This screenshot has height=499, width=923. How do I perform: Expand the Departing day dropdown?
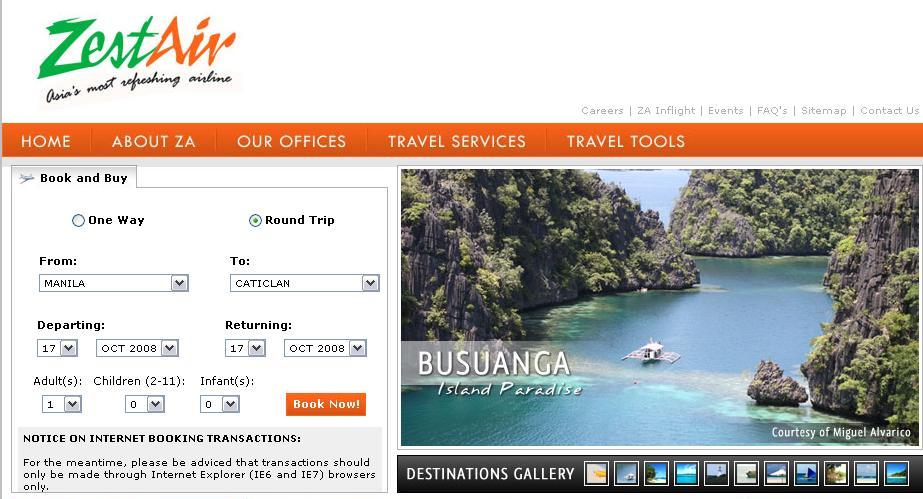click(x=57, y=348)
